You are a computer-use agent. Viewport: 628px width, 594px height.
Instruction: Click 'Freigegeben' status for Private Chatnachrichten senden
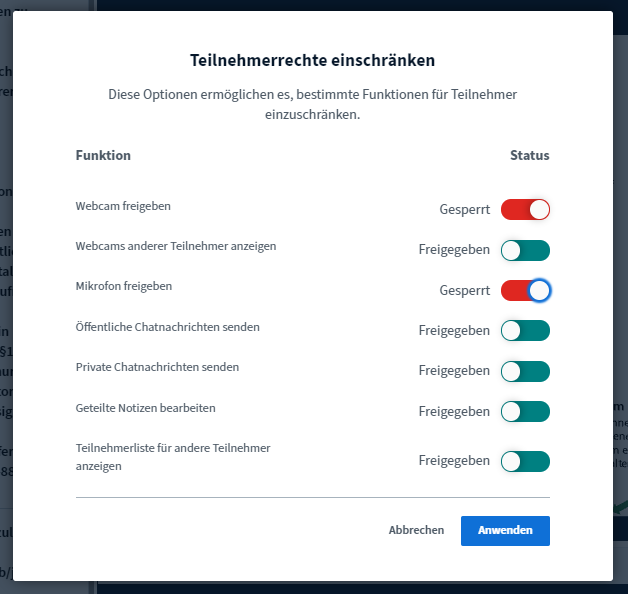click(x=454, y=371)
